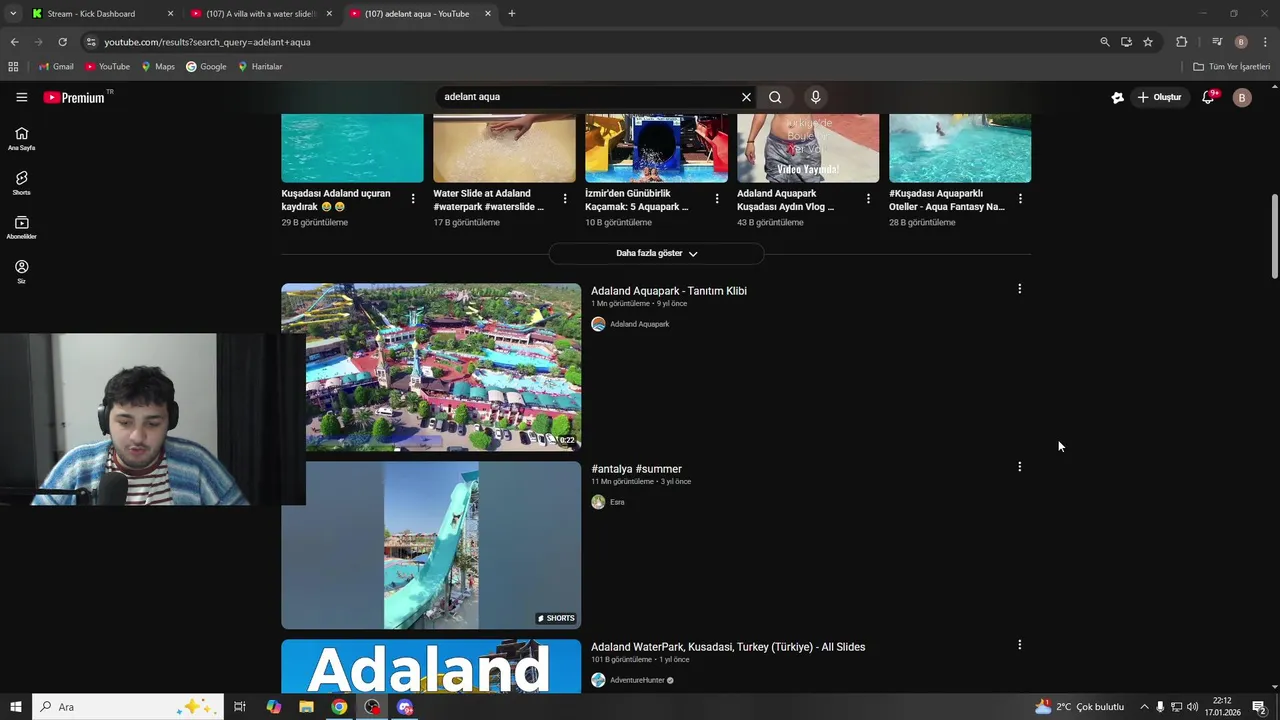Open Adaland WaterPark, Kusadasi, Turkey title
Screen dimensions: 1280x720
coord(728,647)
